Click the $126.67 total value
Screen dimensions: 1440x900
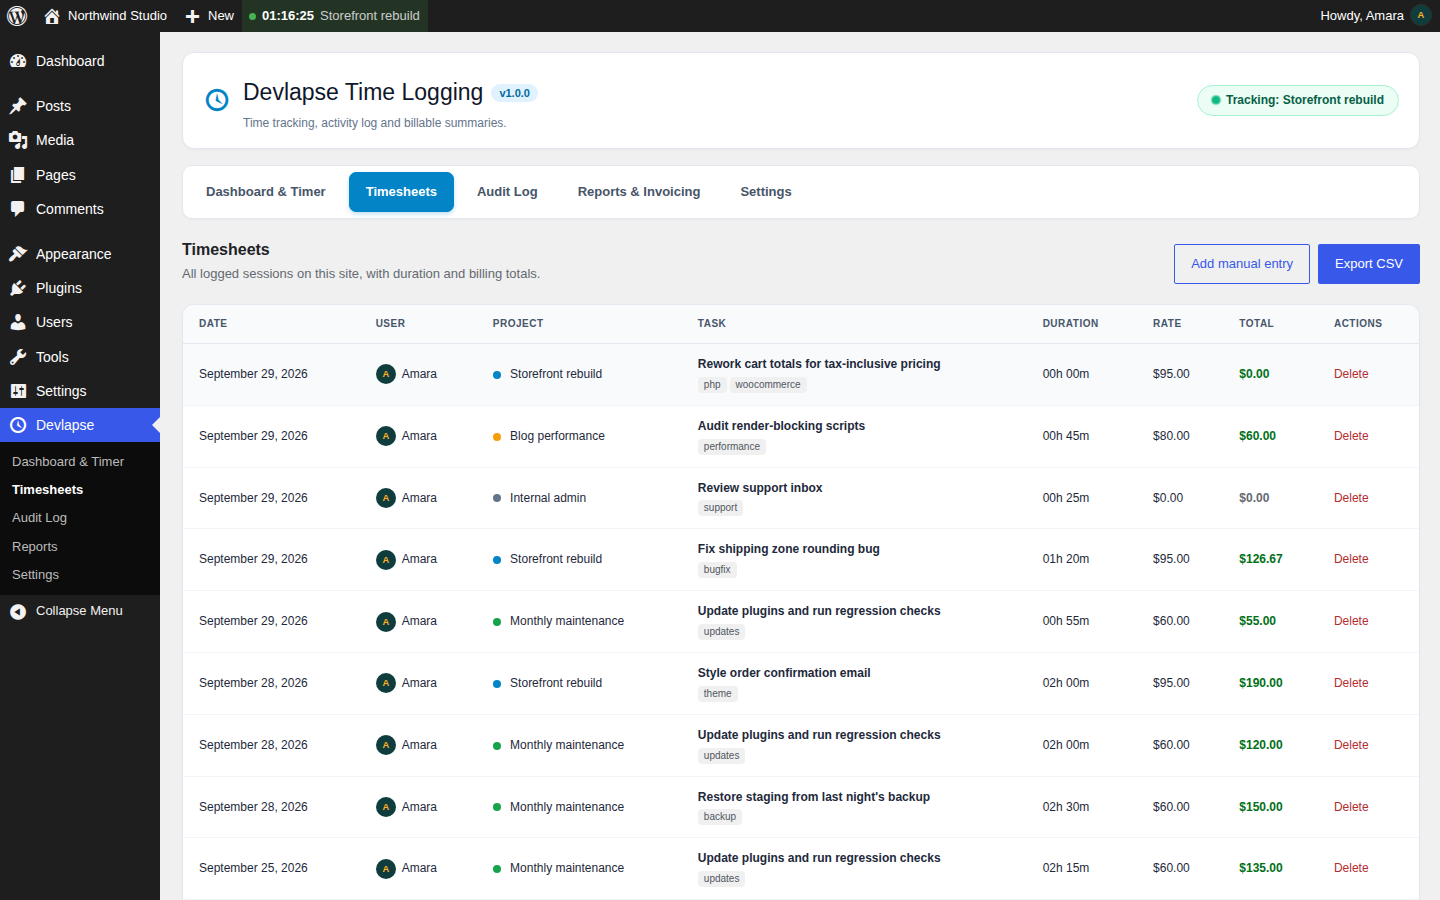(1261, 559)
